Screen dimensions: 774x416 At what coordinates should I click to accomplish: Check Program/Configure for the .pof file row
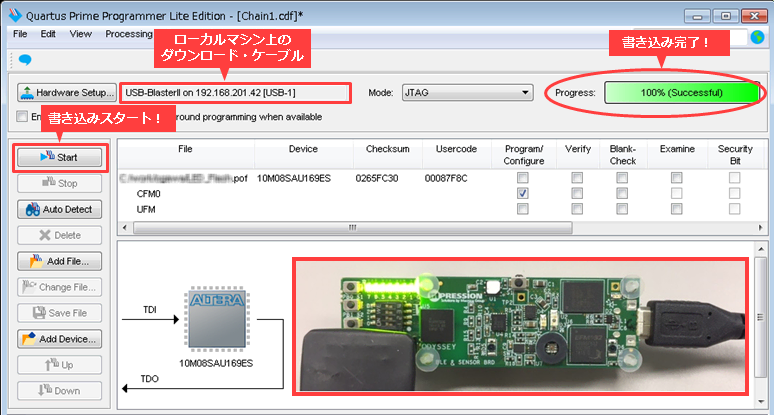click(x=523, y=178)
